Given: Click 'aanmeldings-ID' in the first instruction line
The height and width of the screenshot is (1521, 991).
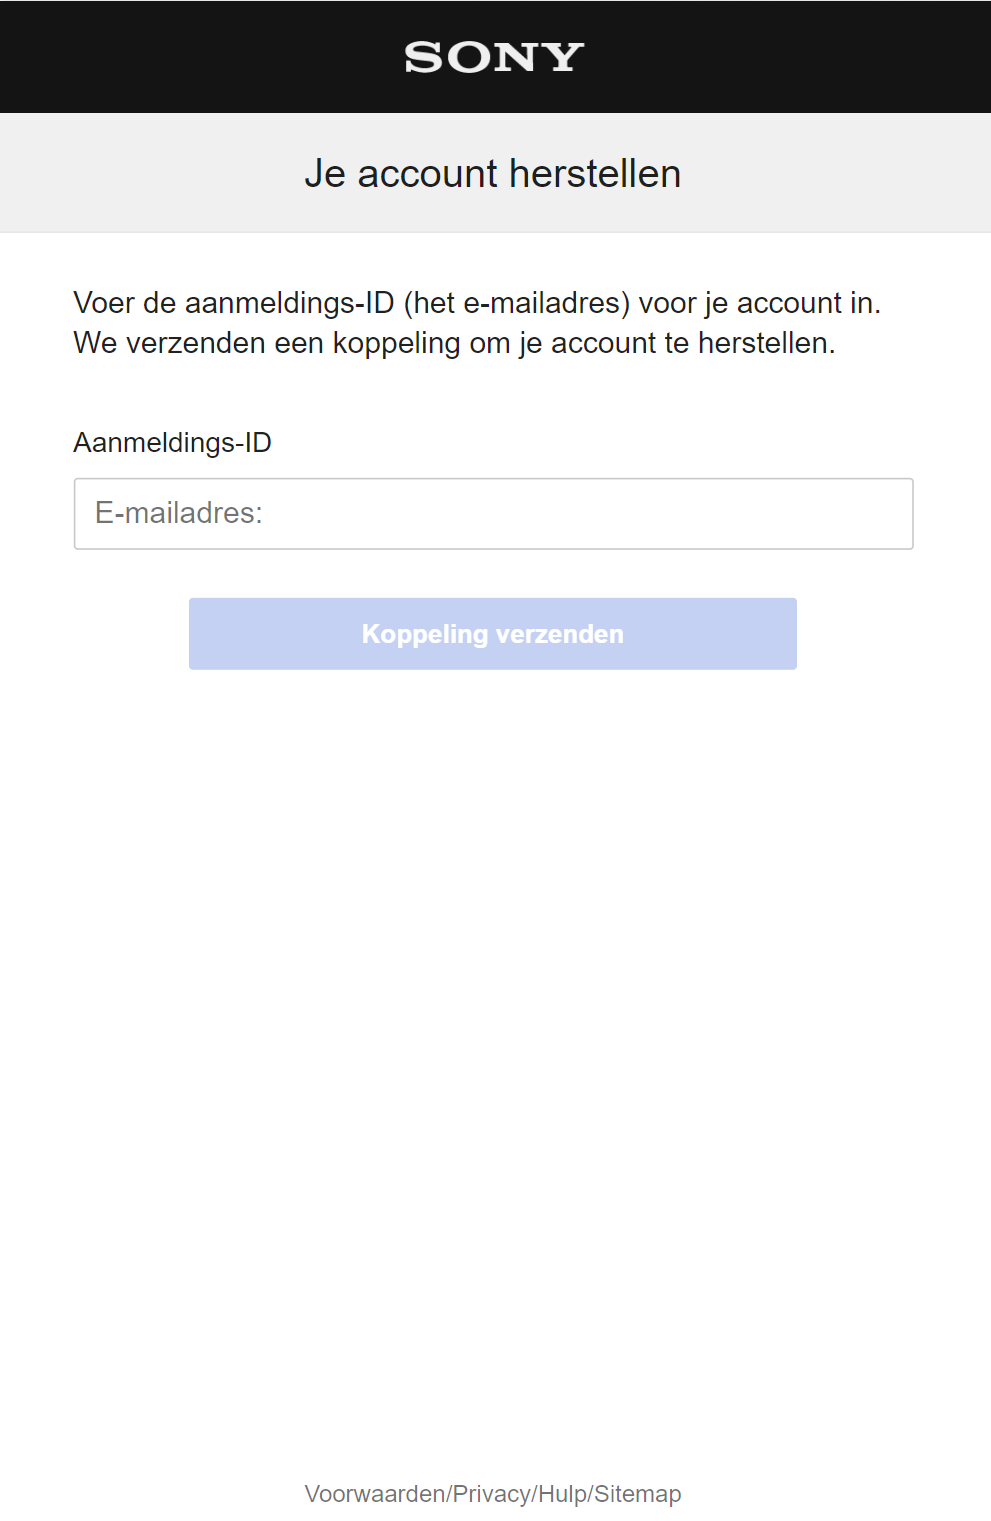Looking at the screenshot, I should (289, 303).
